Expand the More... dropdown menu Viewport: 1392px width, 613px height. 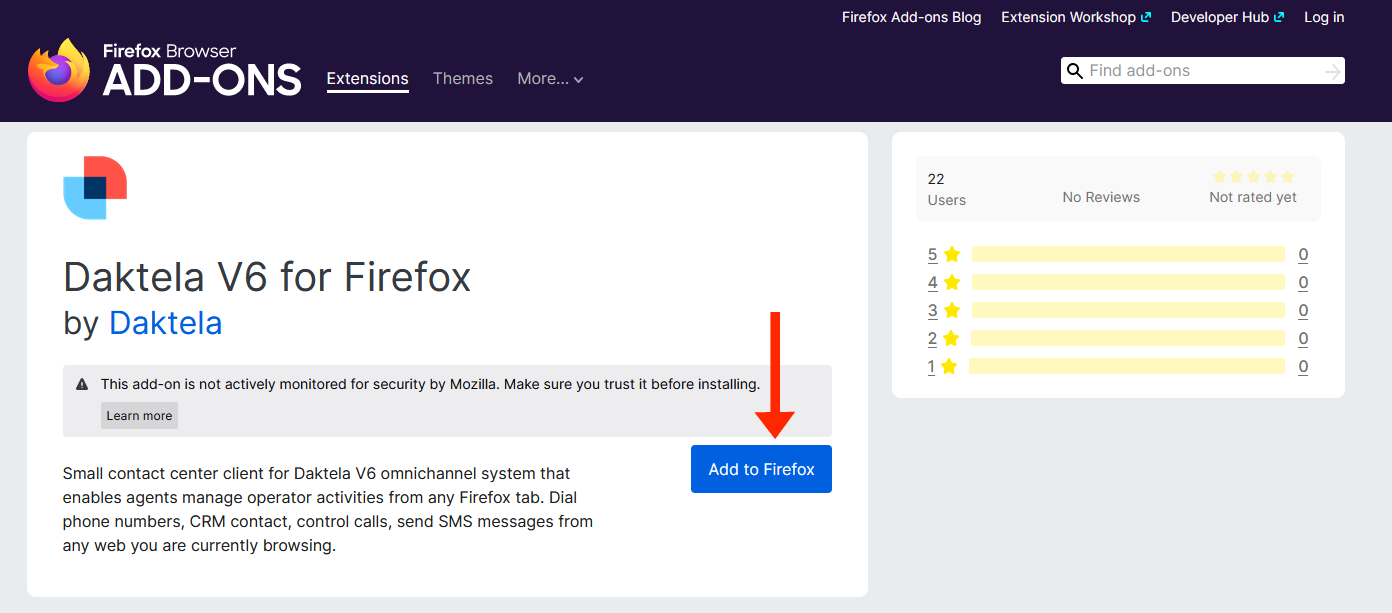(550, 79)
